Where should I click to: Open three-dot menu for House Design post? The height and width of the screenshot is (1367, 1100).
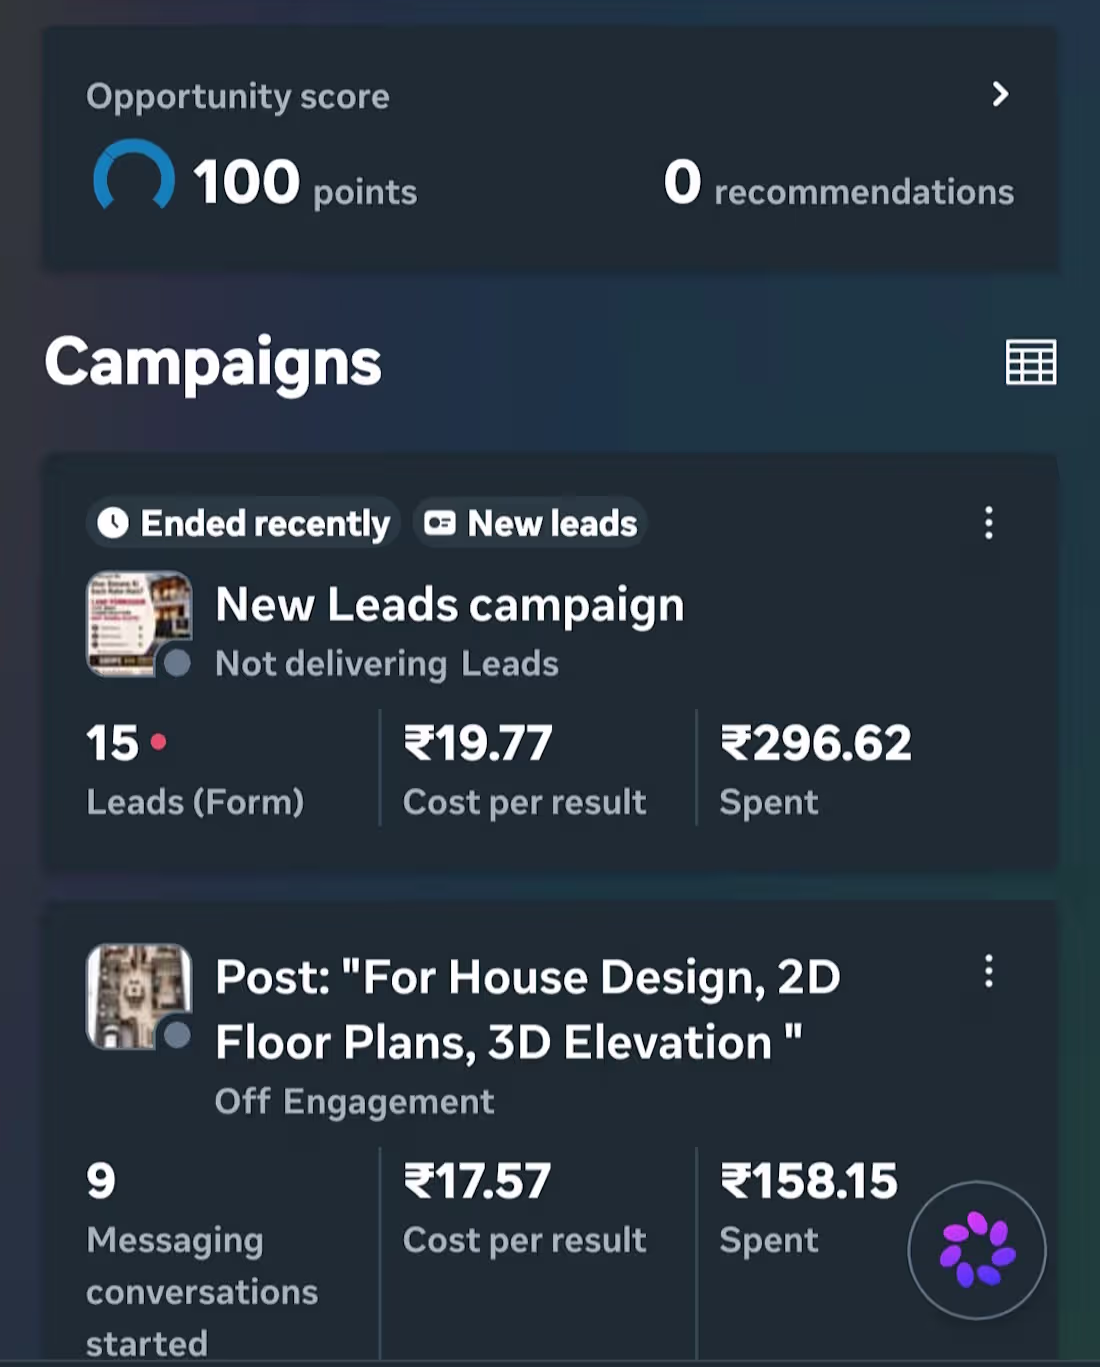coord(988,971)
